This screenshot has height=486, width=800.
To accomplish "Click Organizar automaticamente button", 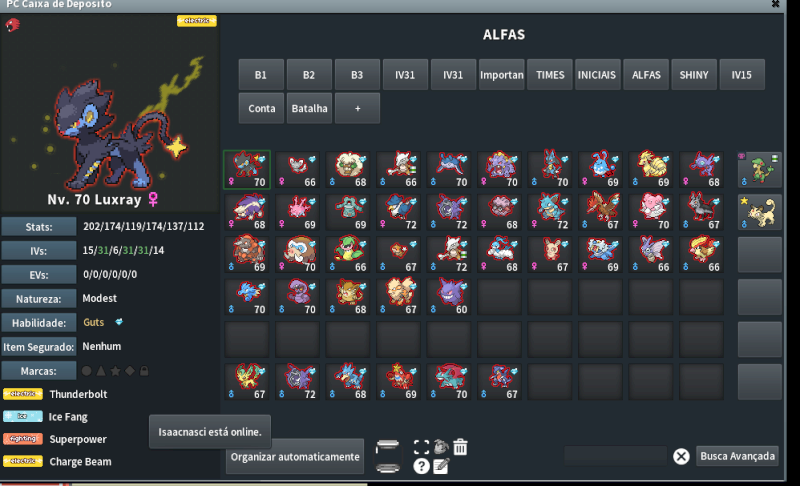I will (x=295, y=456).
